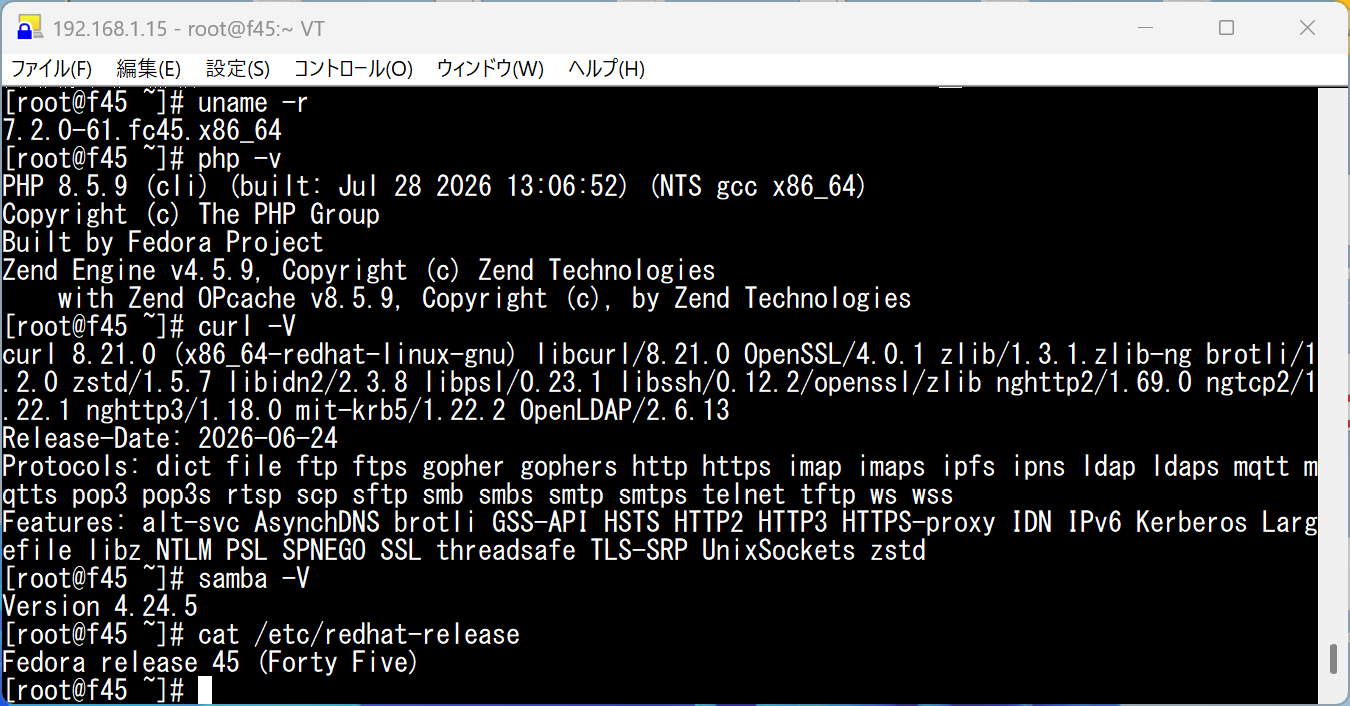Click the window title "192.168.1.15 - root@f45:~ VT"
The image size is (1350, 706).
tap(188, 29)
